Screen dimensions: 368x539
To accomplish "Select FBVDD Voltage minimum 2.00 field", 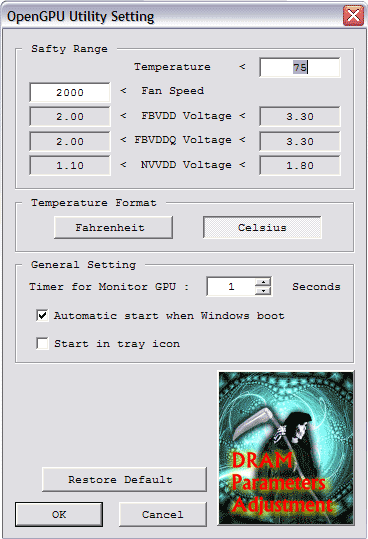I will (70, 117).
